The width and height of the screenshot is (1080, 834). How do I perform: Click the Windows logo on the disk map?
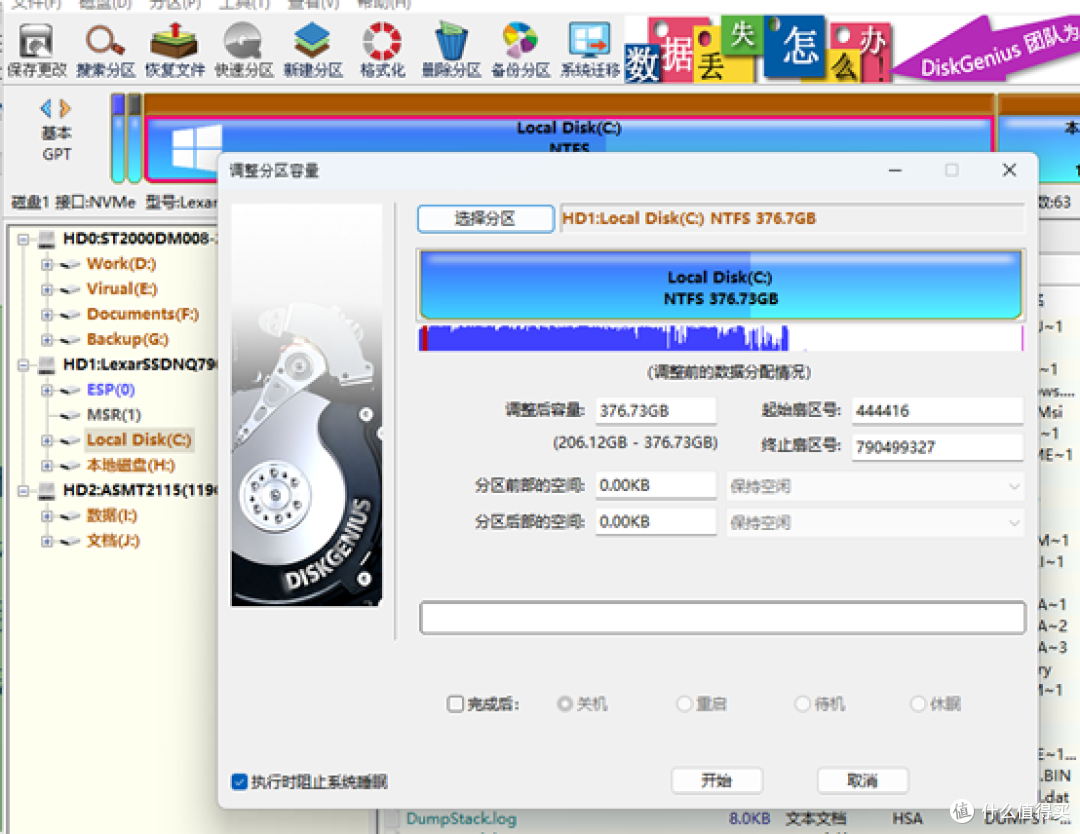coord(196,146)
